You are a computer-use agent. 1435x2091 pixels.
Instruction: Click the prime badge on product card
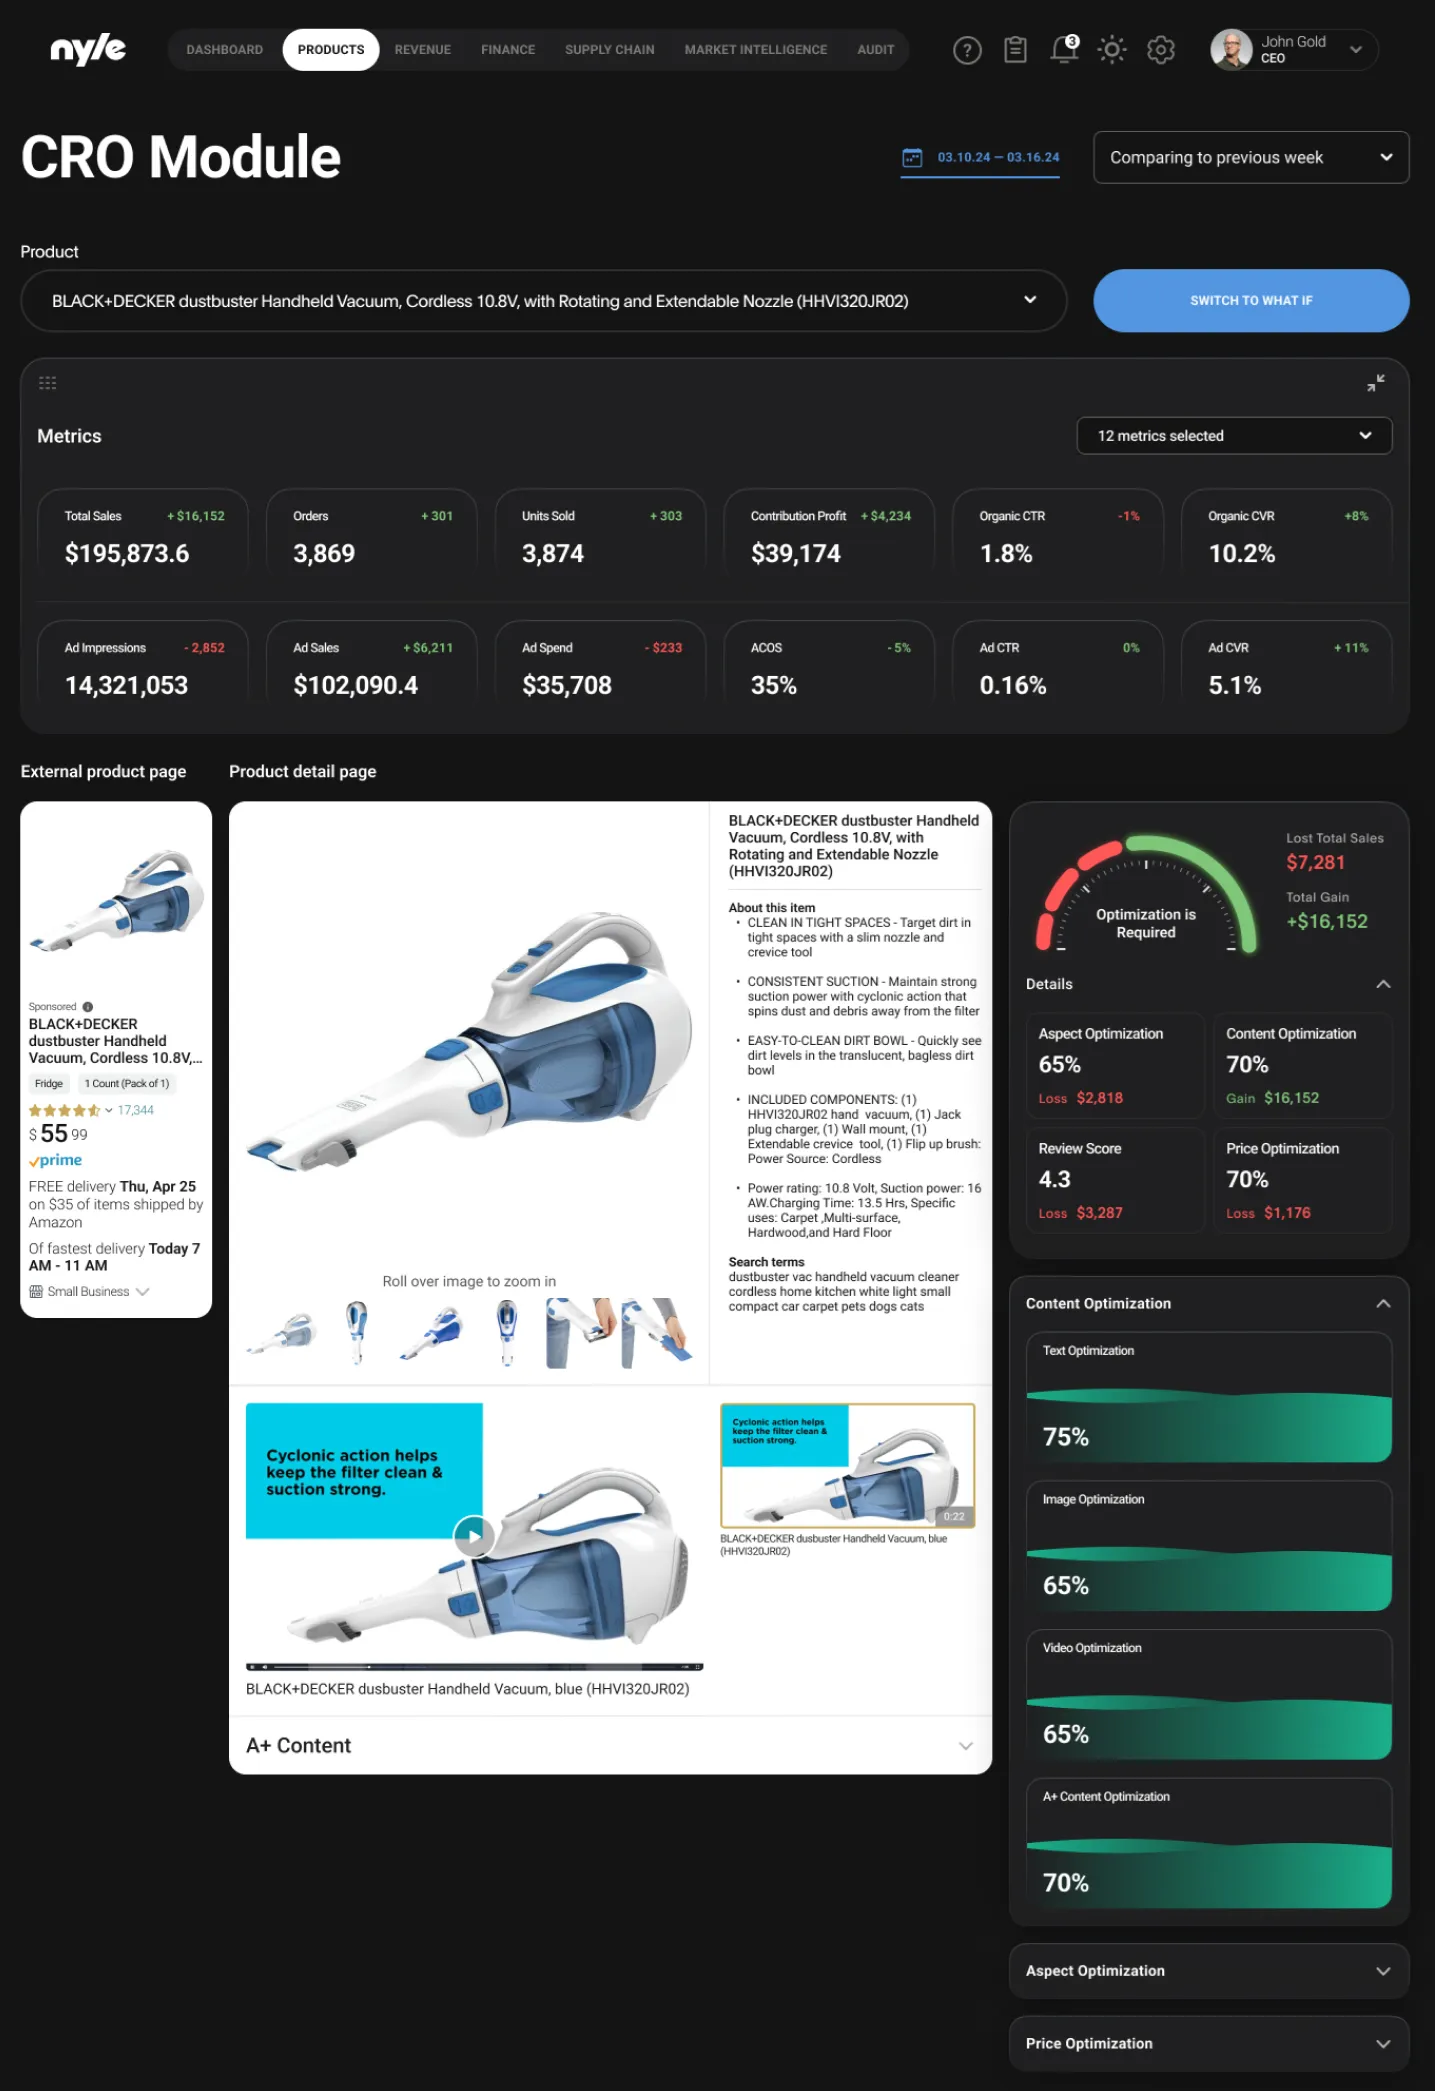(x=56, y=1160)
